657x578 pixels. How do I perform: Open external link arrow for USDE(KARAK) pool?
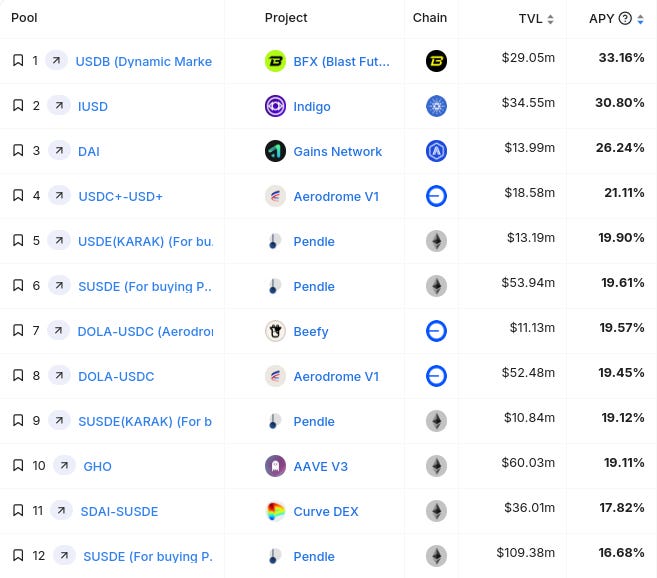click(x=59, y=240)
